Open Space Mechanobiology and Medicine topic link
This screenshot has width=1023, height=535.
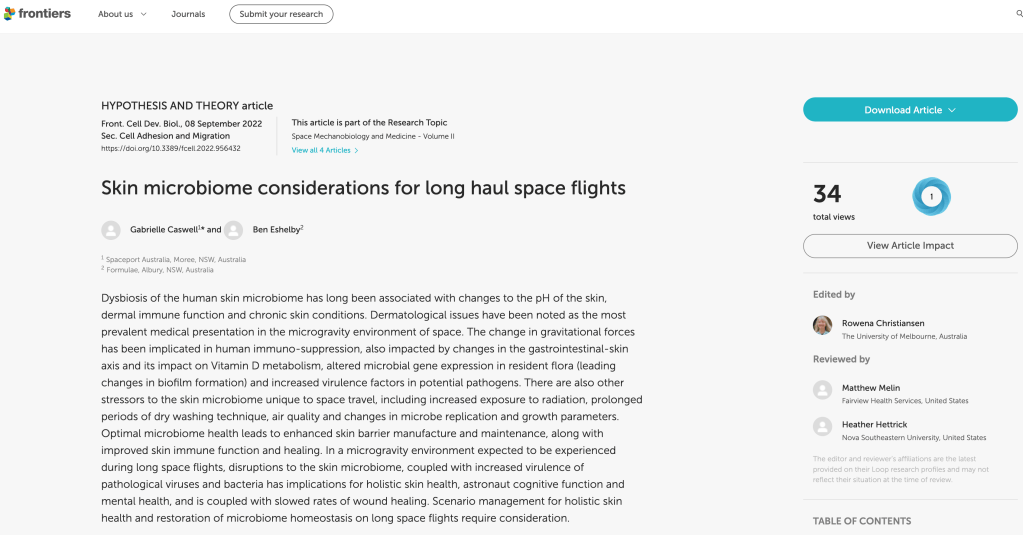(x=372, y=136)
